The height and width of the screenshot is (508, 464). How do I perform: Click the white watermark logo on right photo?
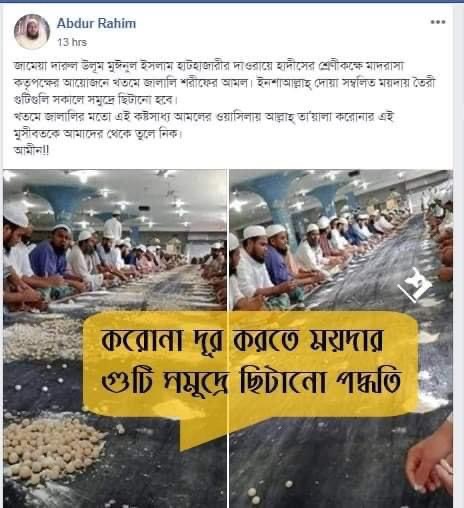414,284
